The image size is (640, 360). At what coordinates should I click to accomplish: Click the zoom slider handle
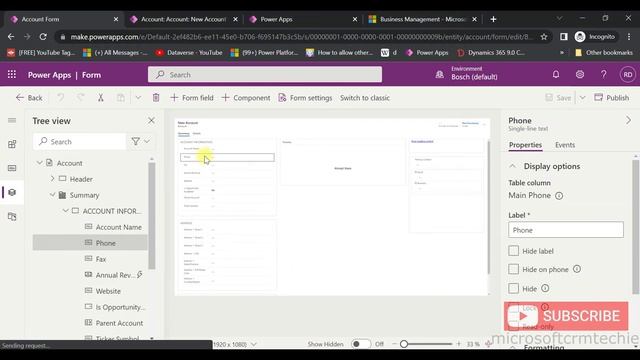[x=404, y=344]
